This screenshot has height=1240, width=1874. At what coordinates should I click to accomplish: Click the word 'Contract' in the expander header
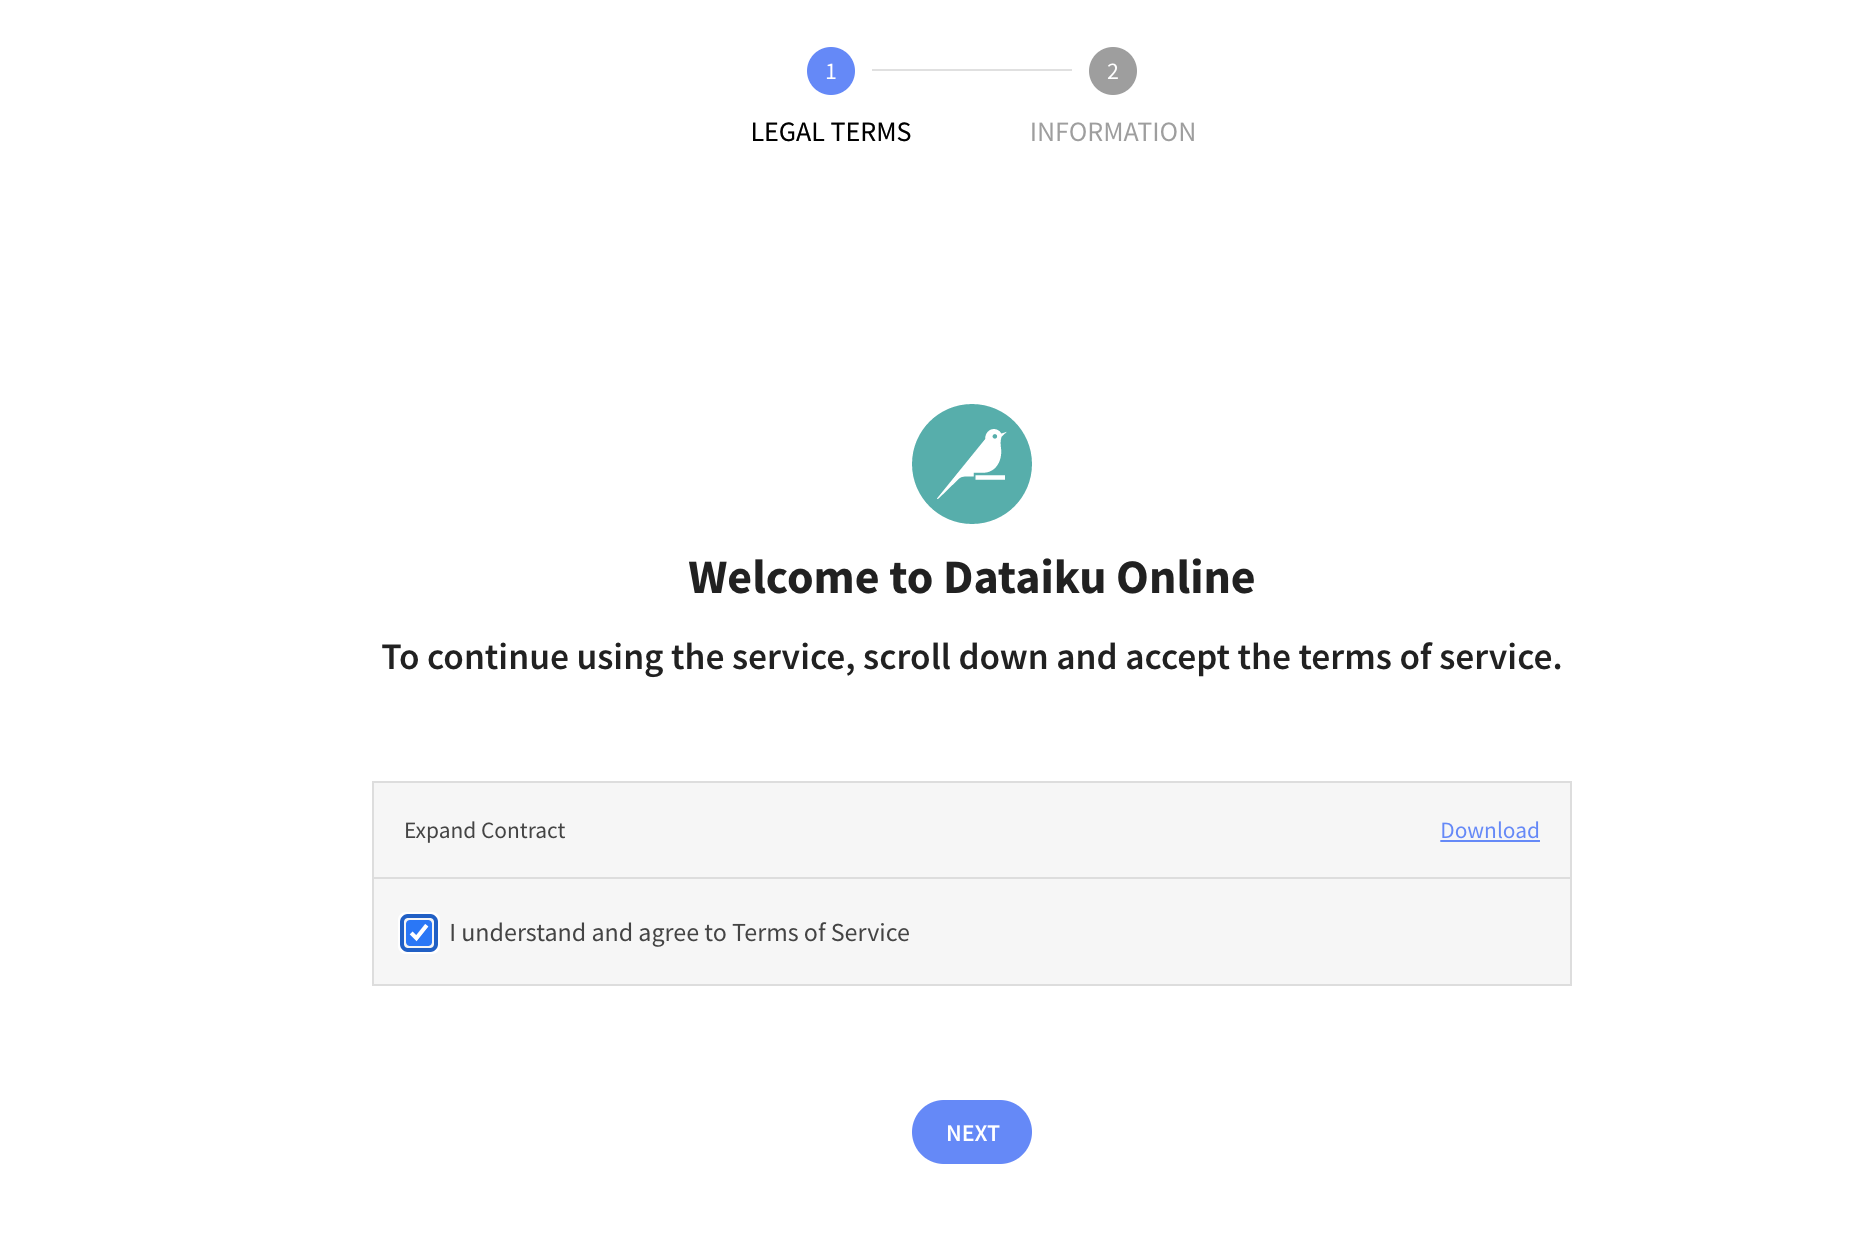click(522, 831)
